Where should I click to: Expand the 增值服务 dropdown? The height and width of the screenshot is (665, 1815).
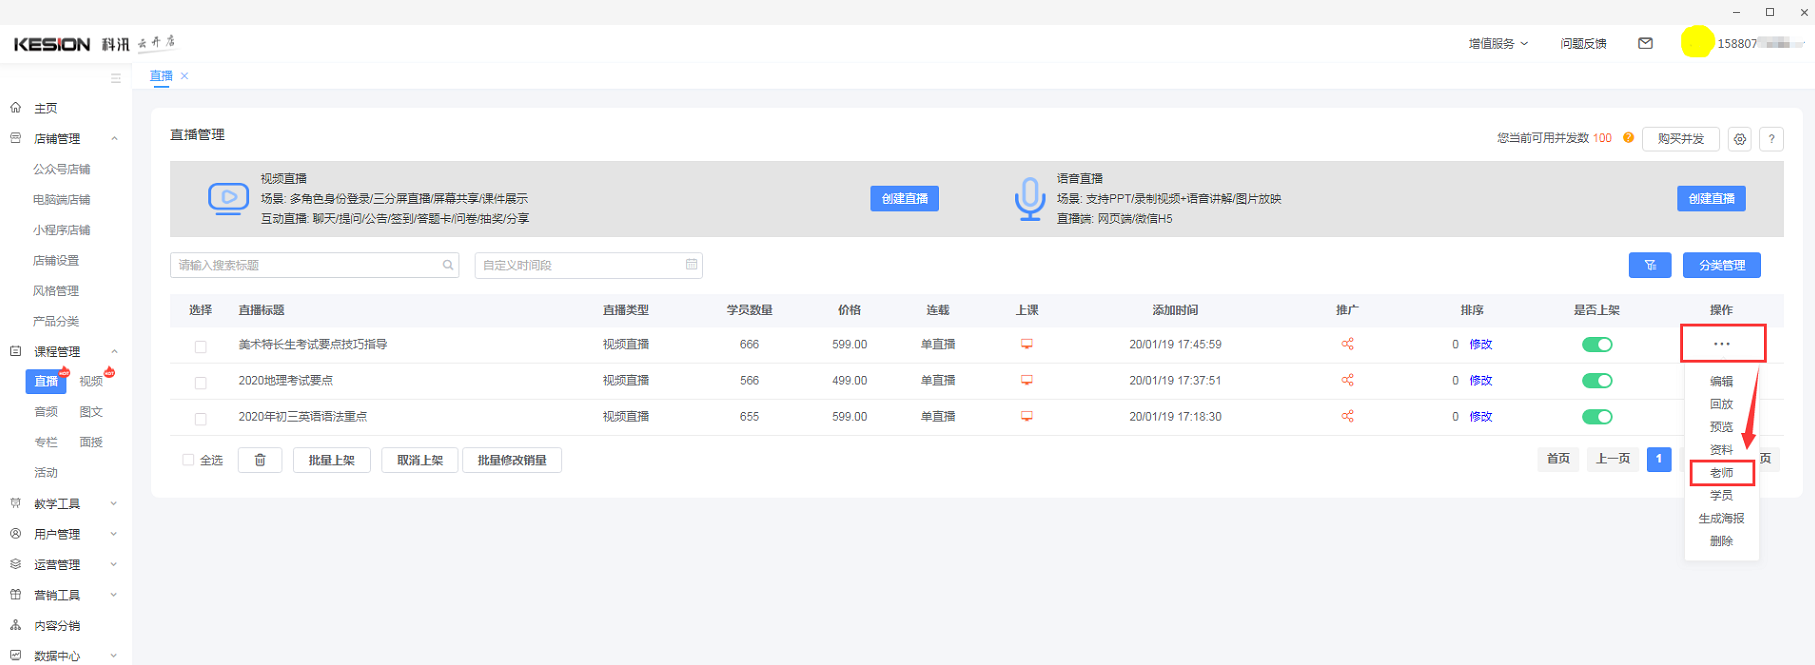[1497, 43]
